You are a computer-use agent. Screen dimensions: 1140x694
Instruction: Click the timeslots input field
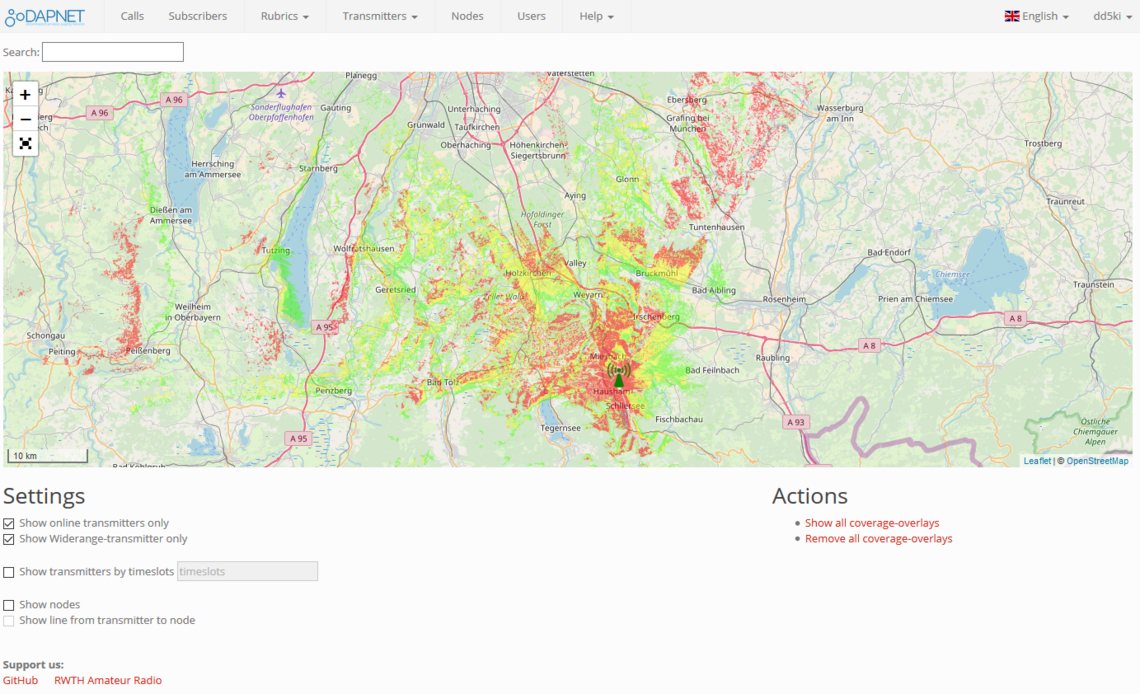point(247,571)
